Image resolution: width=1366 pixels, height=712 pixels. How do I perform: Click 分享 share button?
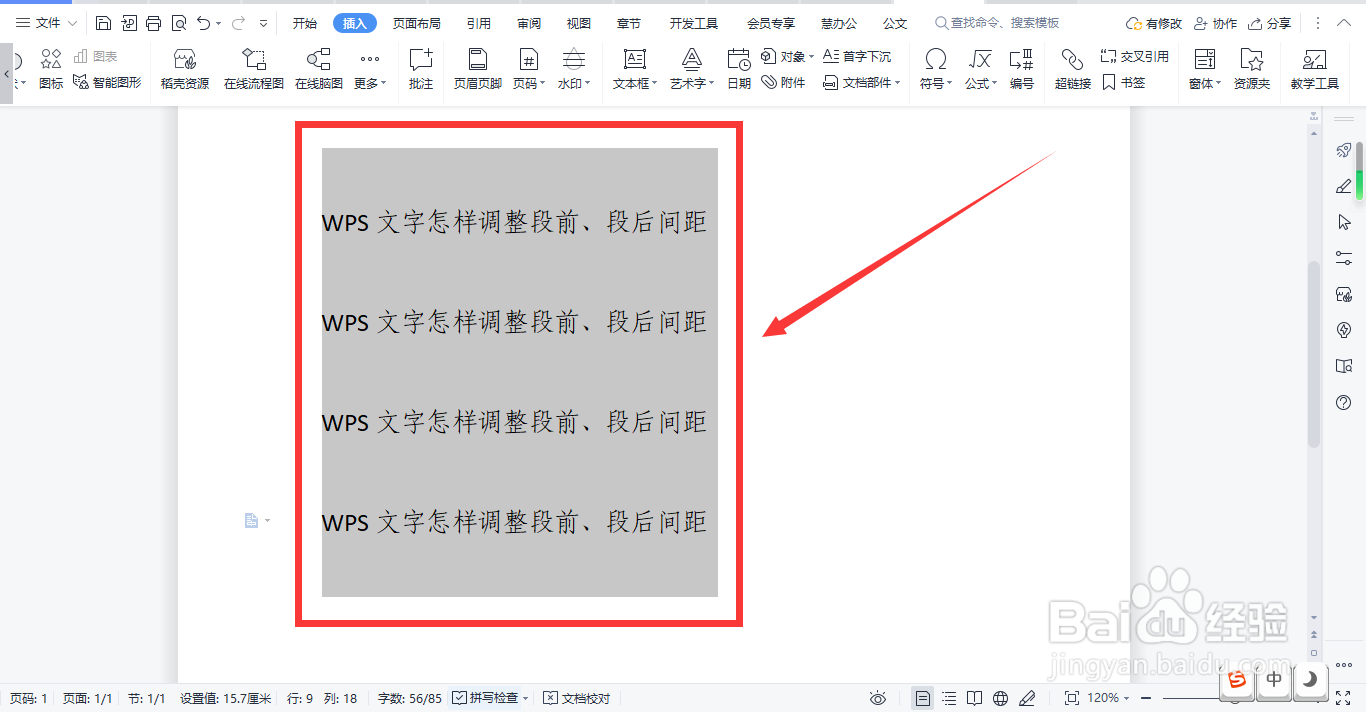click(1269, 23)
